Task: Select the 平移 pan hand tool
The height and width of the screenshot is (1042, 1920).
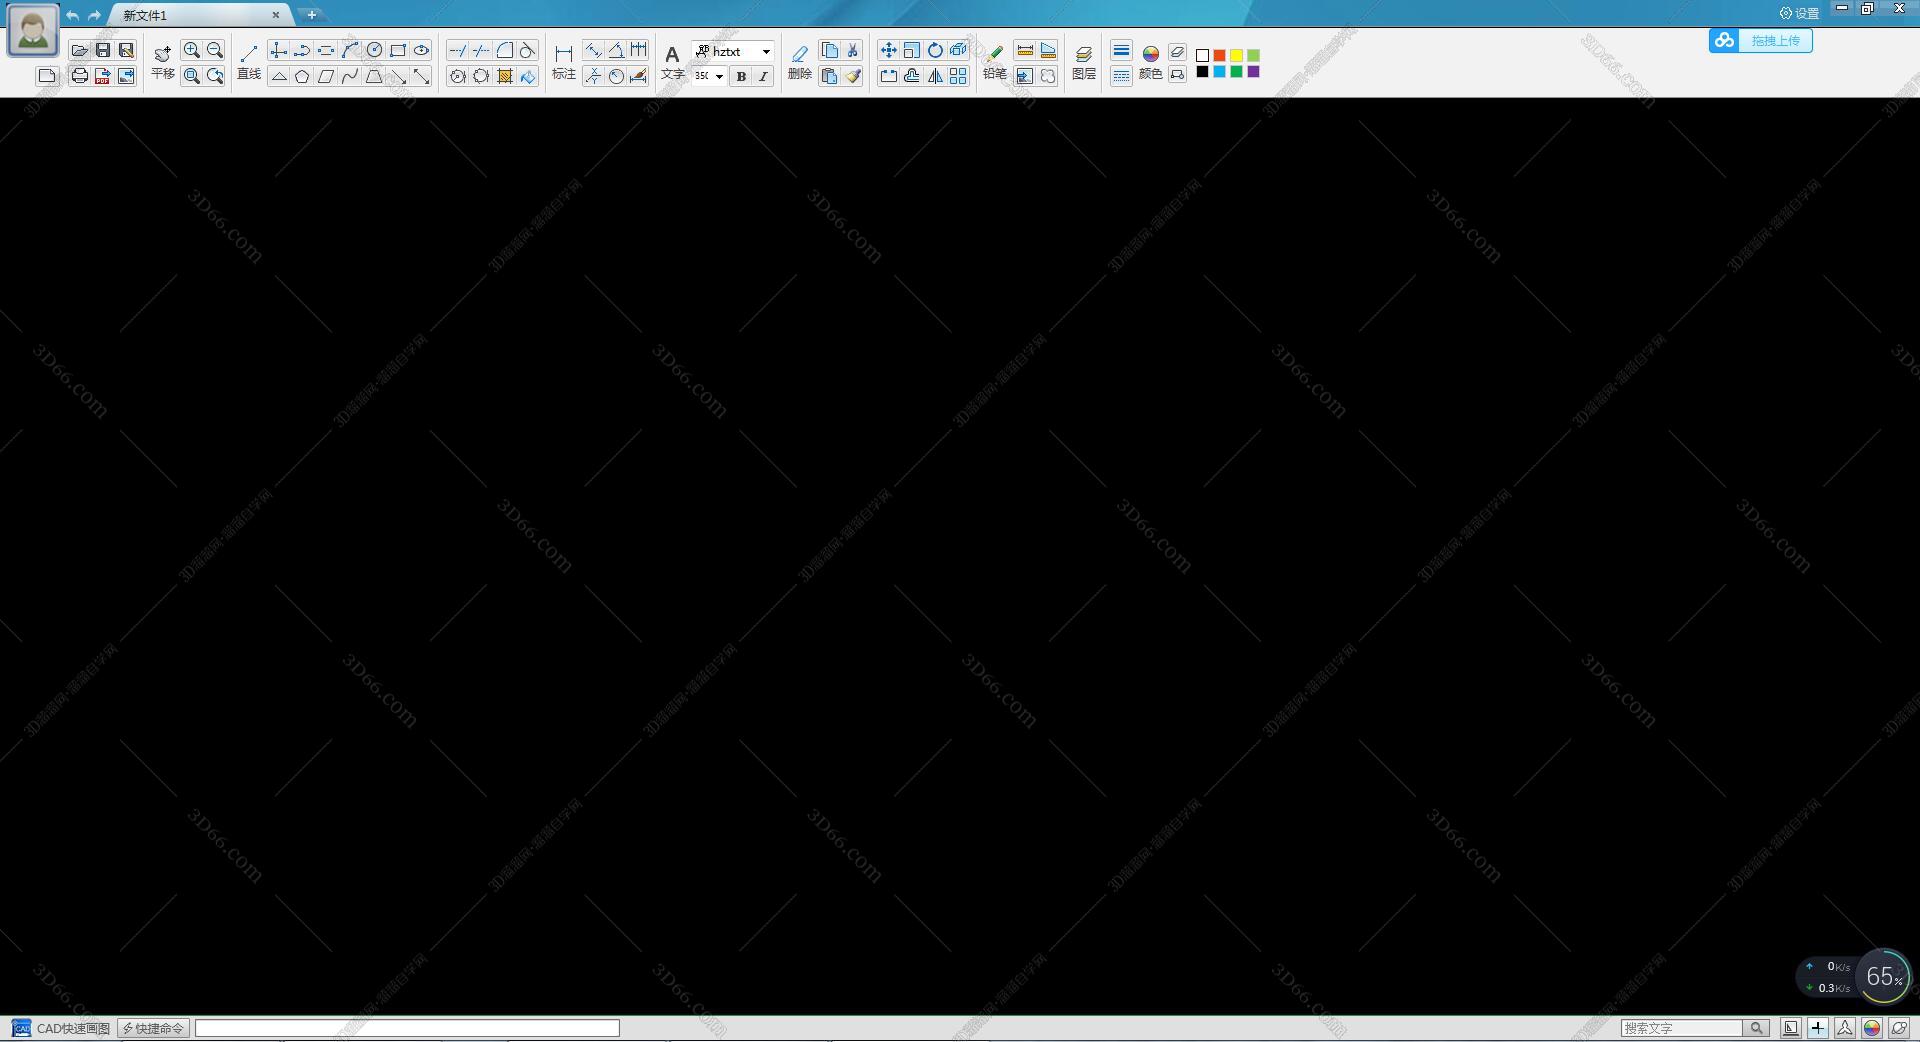Action: tap(163, 61)
